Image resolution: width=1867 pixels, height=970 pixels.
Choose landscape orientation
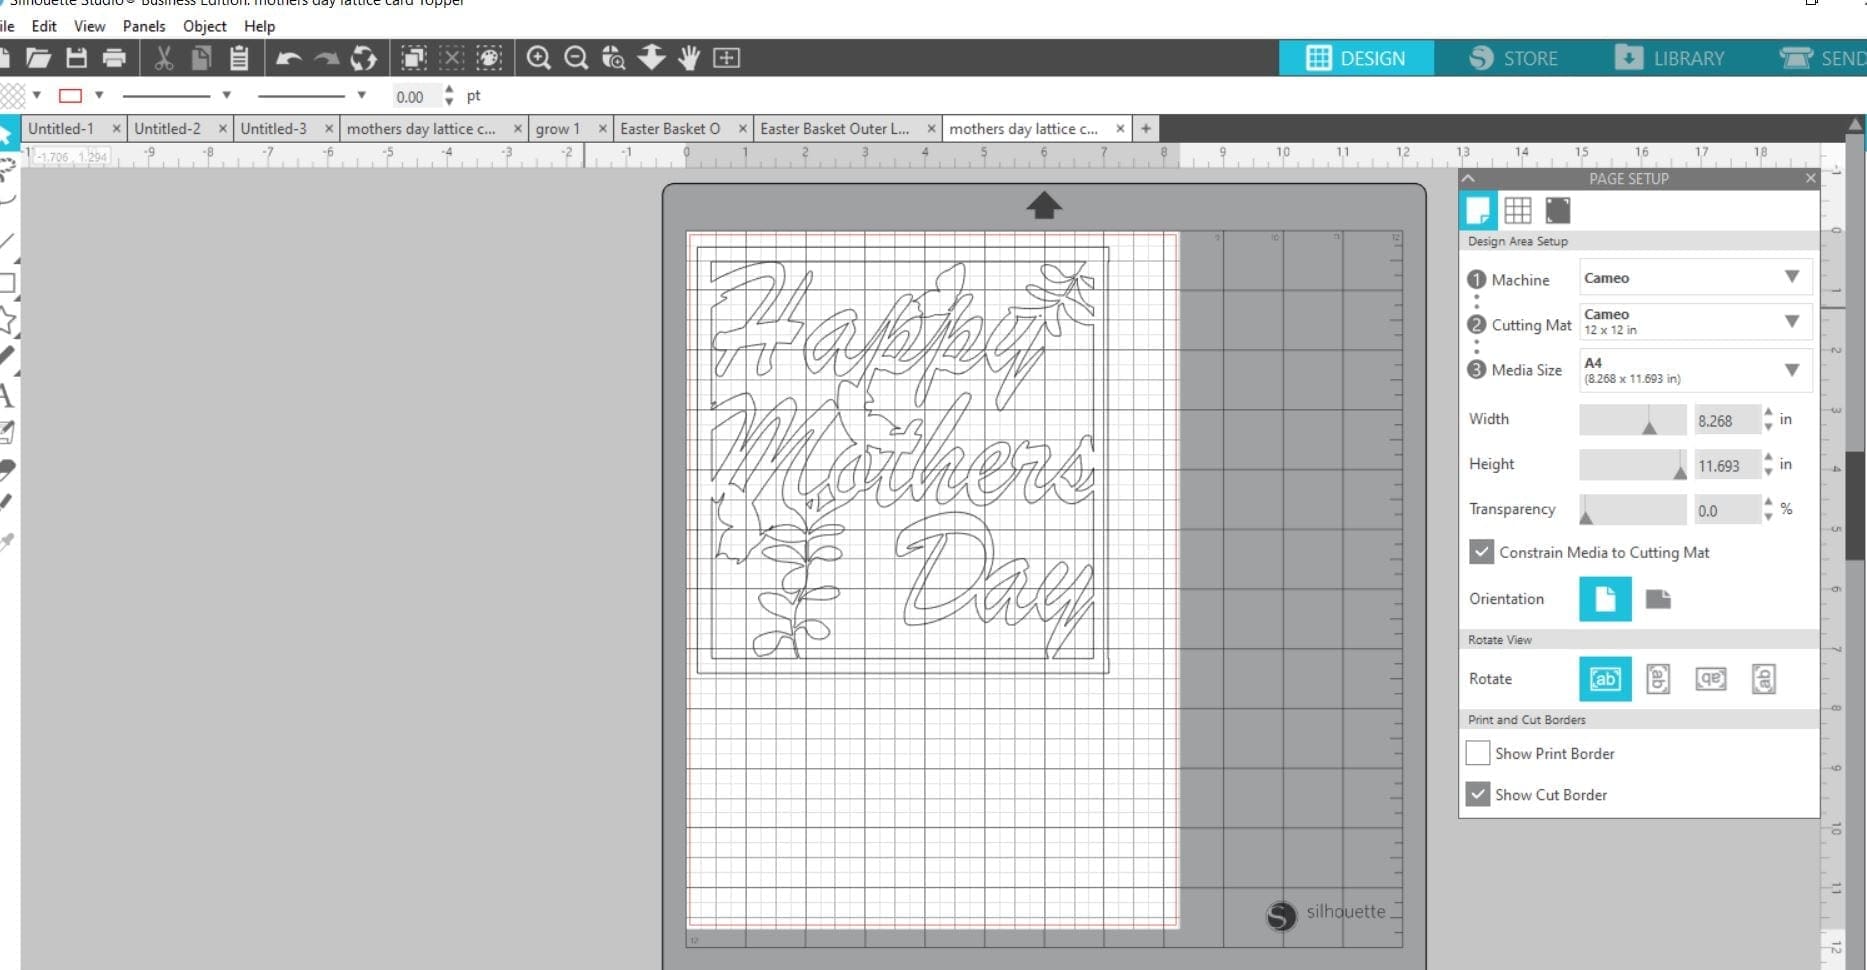click(x=1658, y=599)
